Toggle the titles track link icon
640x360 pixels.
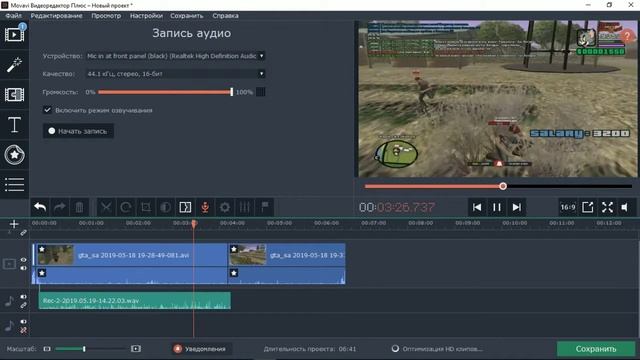[x=23, y=233]
